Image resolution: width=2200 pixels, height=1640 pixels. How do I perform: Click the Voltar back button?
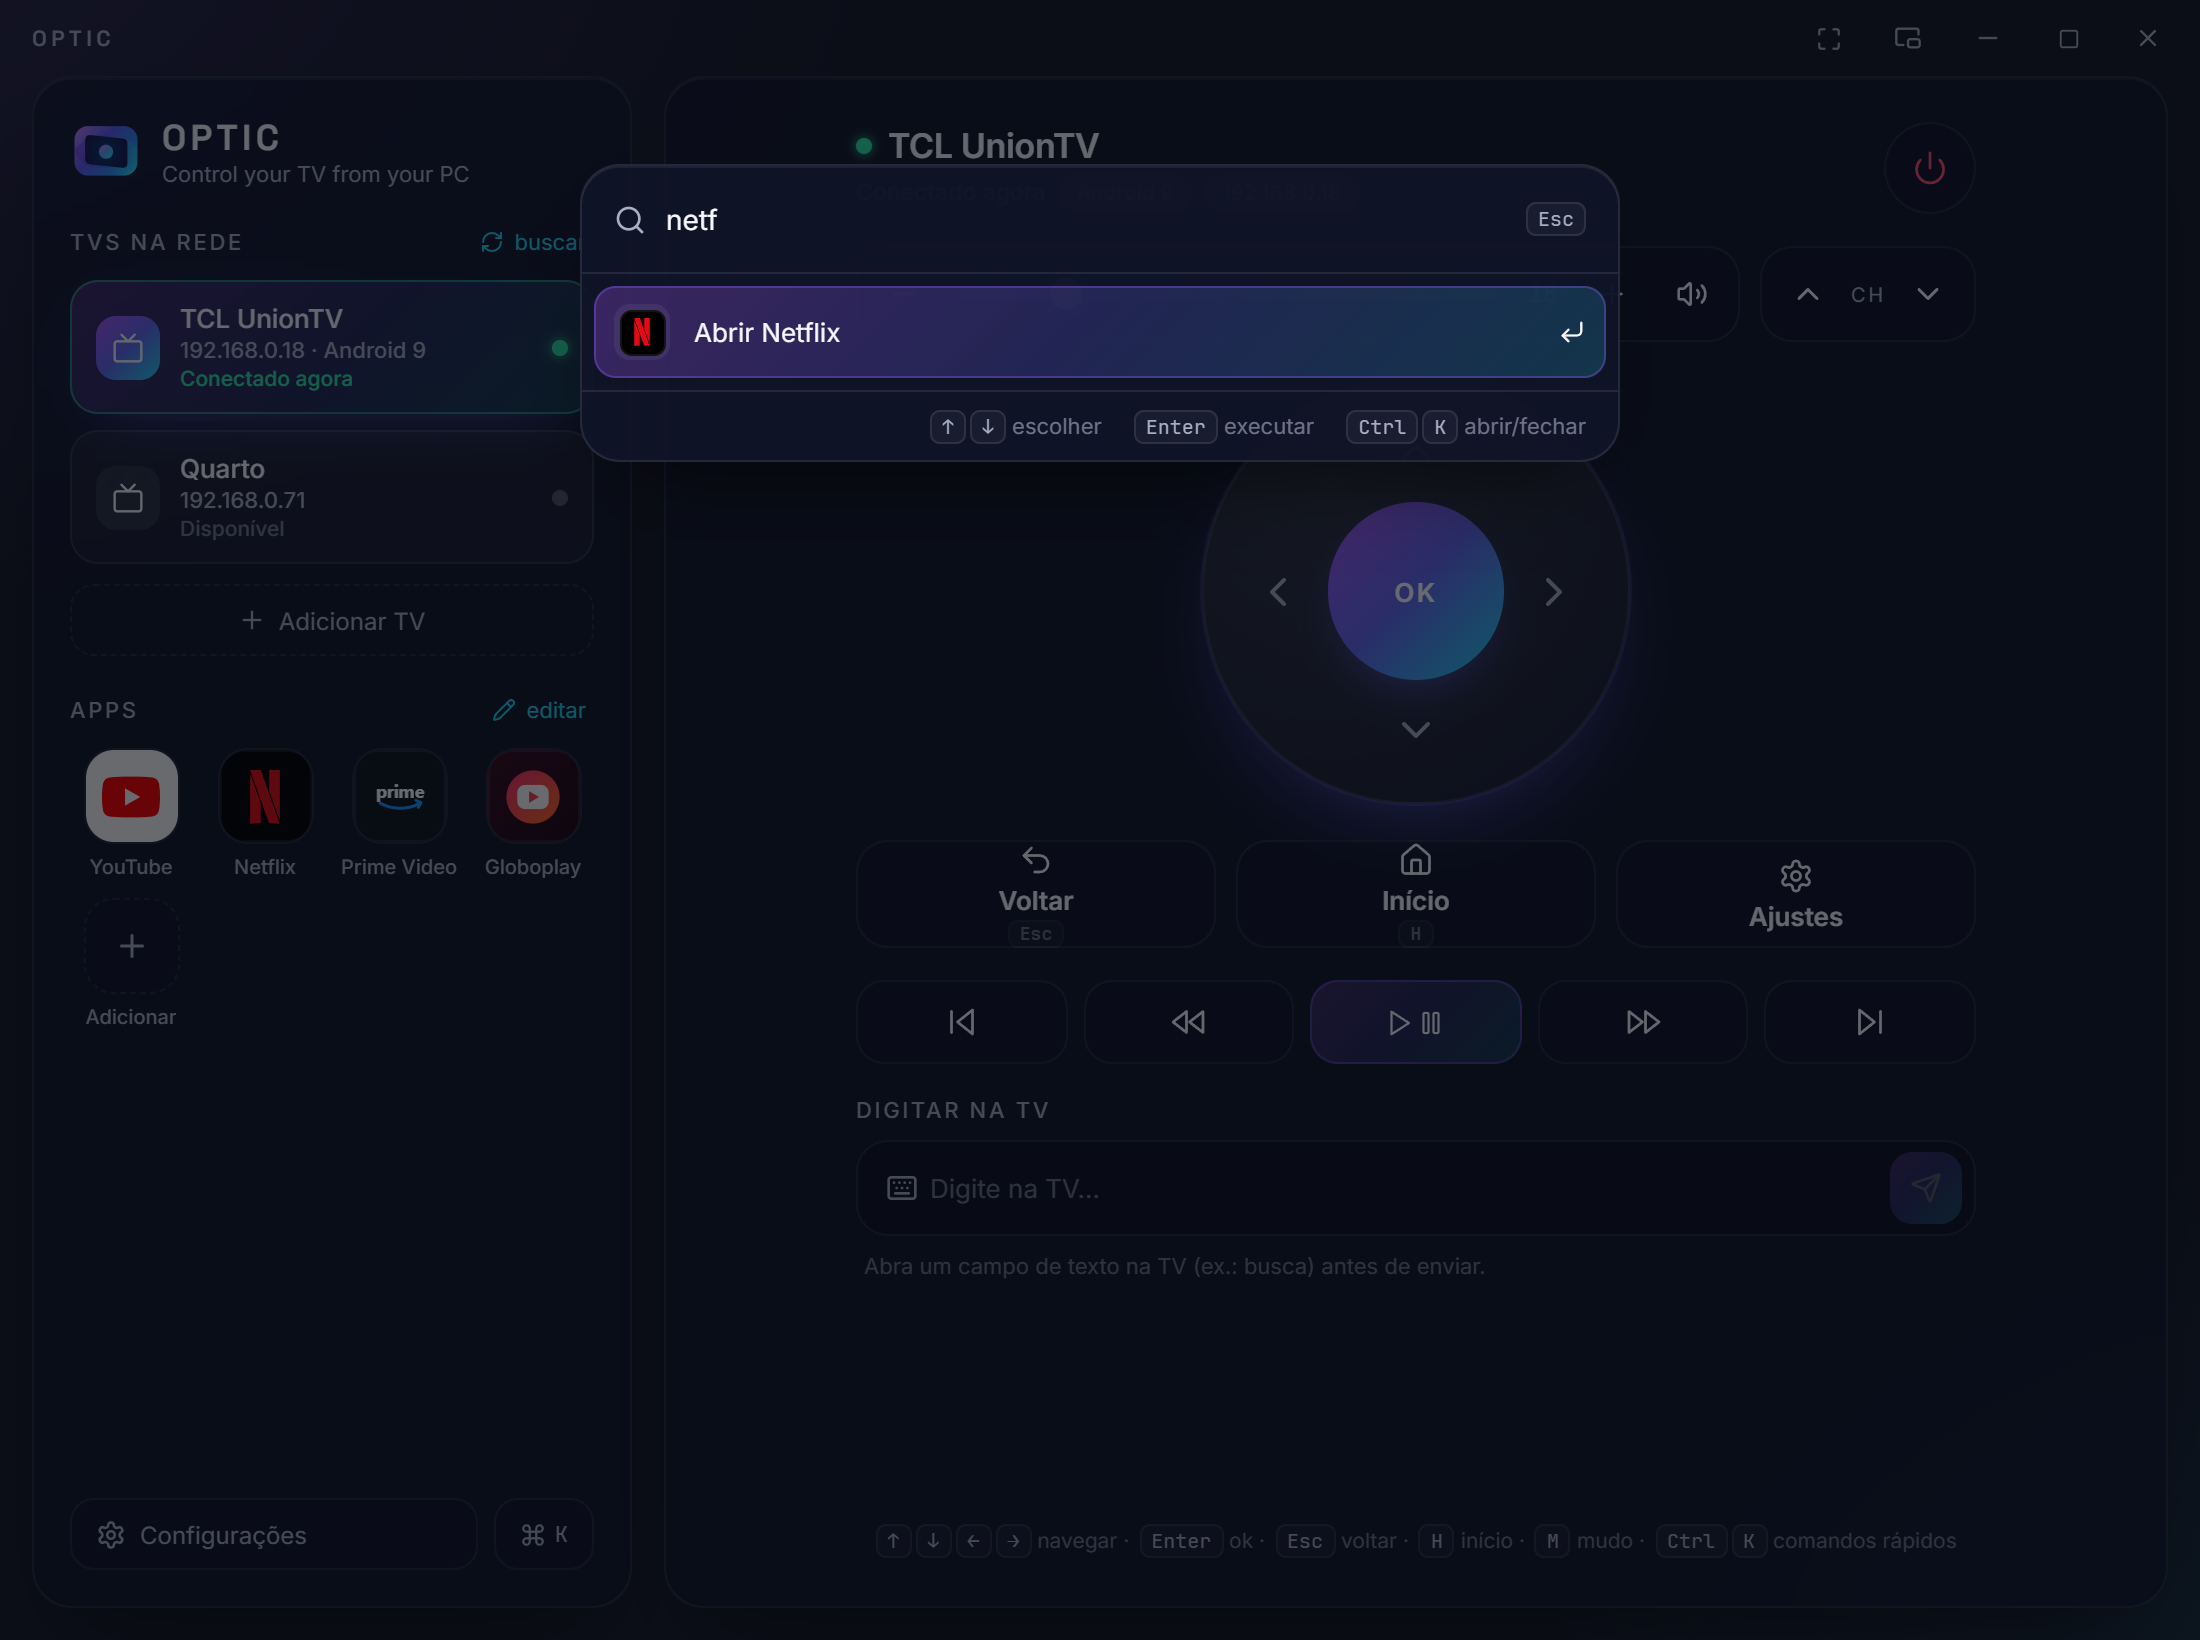click(x=1035, y=894)
